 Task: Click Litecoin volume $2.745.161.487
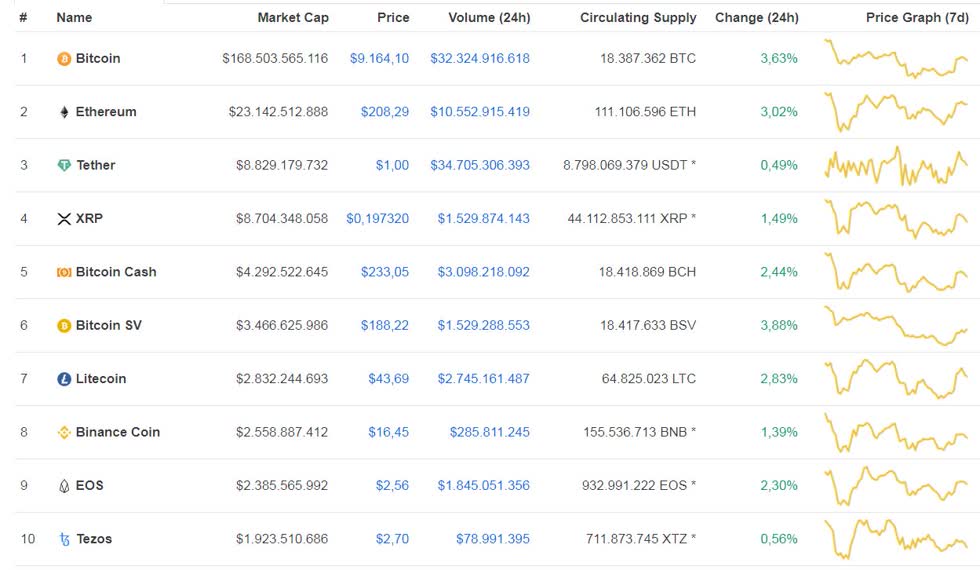484,379
